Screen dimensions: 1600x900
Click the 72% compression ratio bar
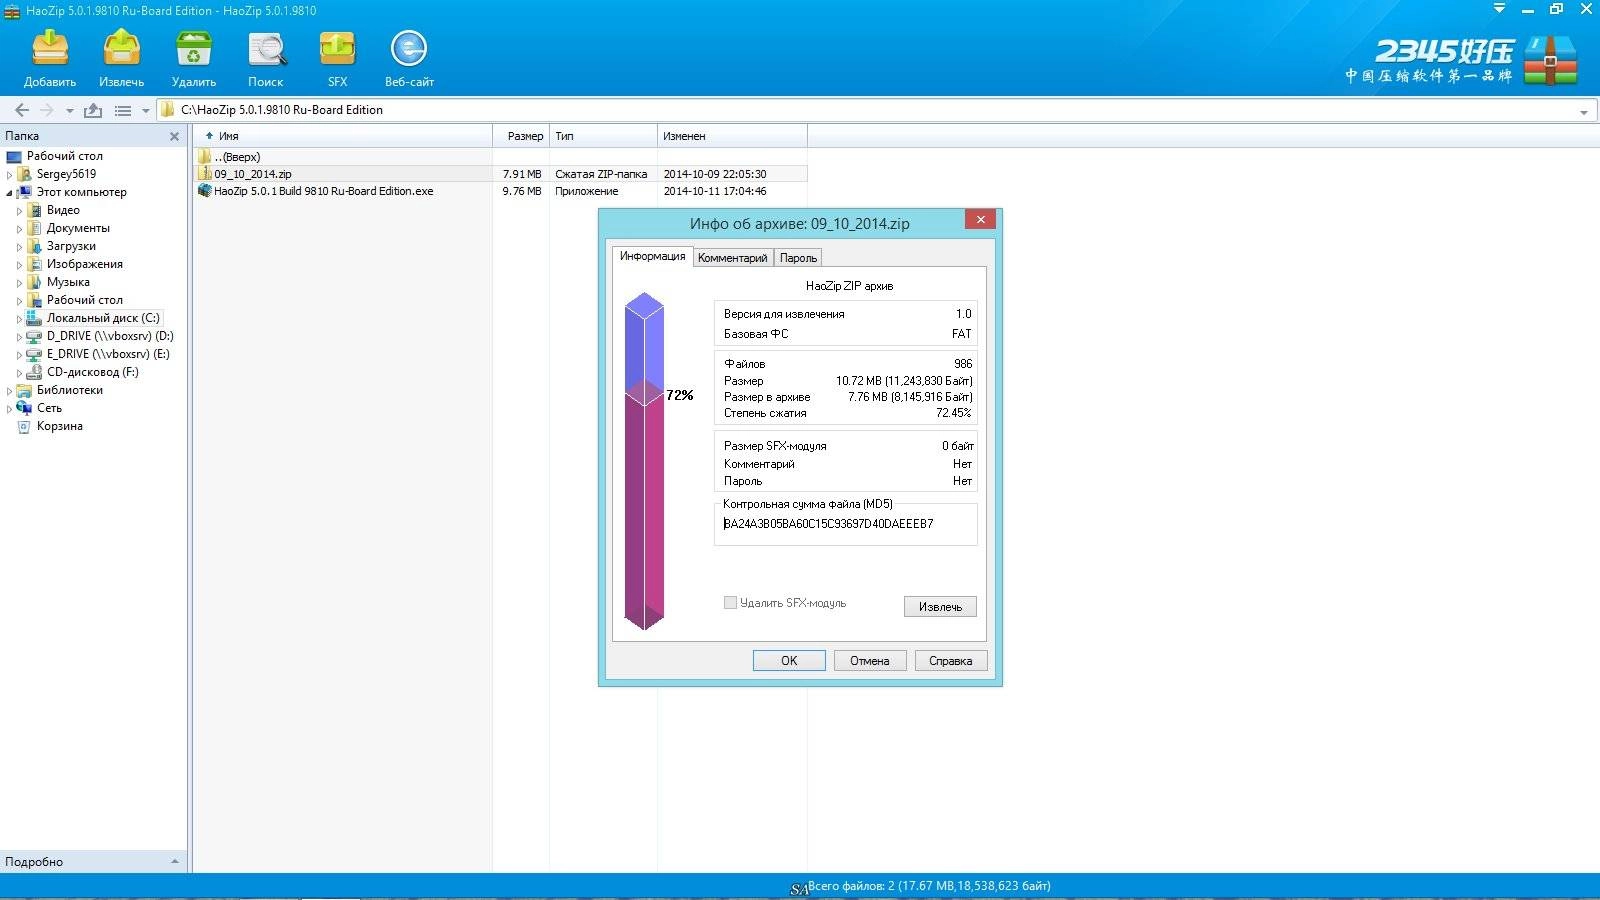click(644, 462)
